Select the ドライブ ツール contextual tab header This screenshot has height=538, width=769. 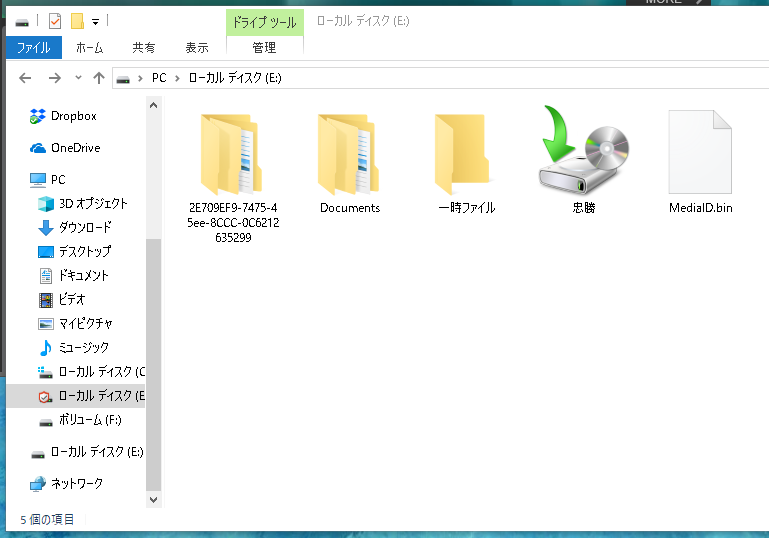click(264, 22)
